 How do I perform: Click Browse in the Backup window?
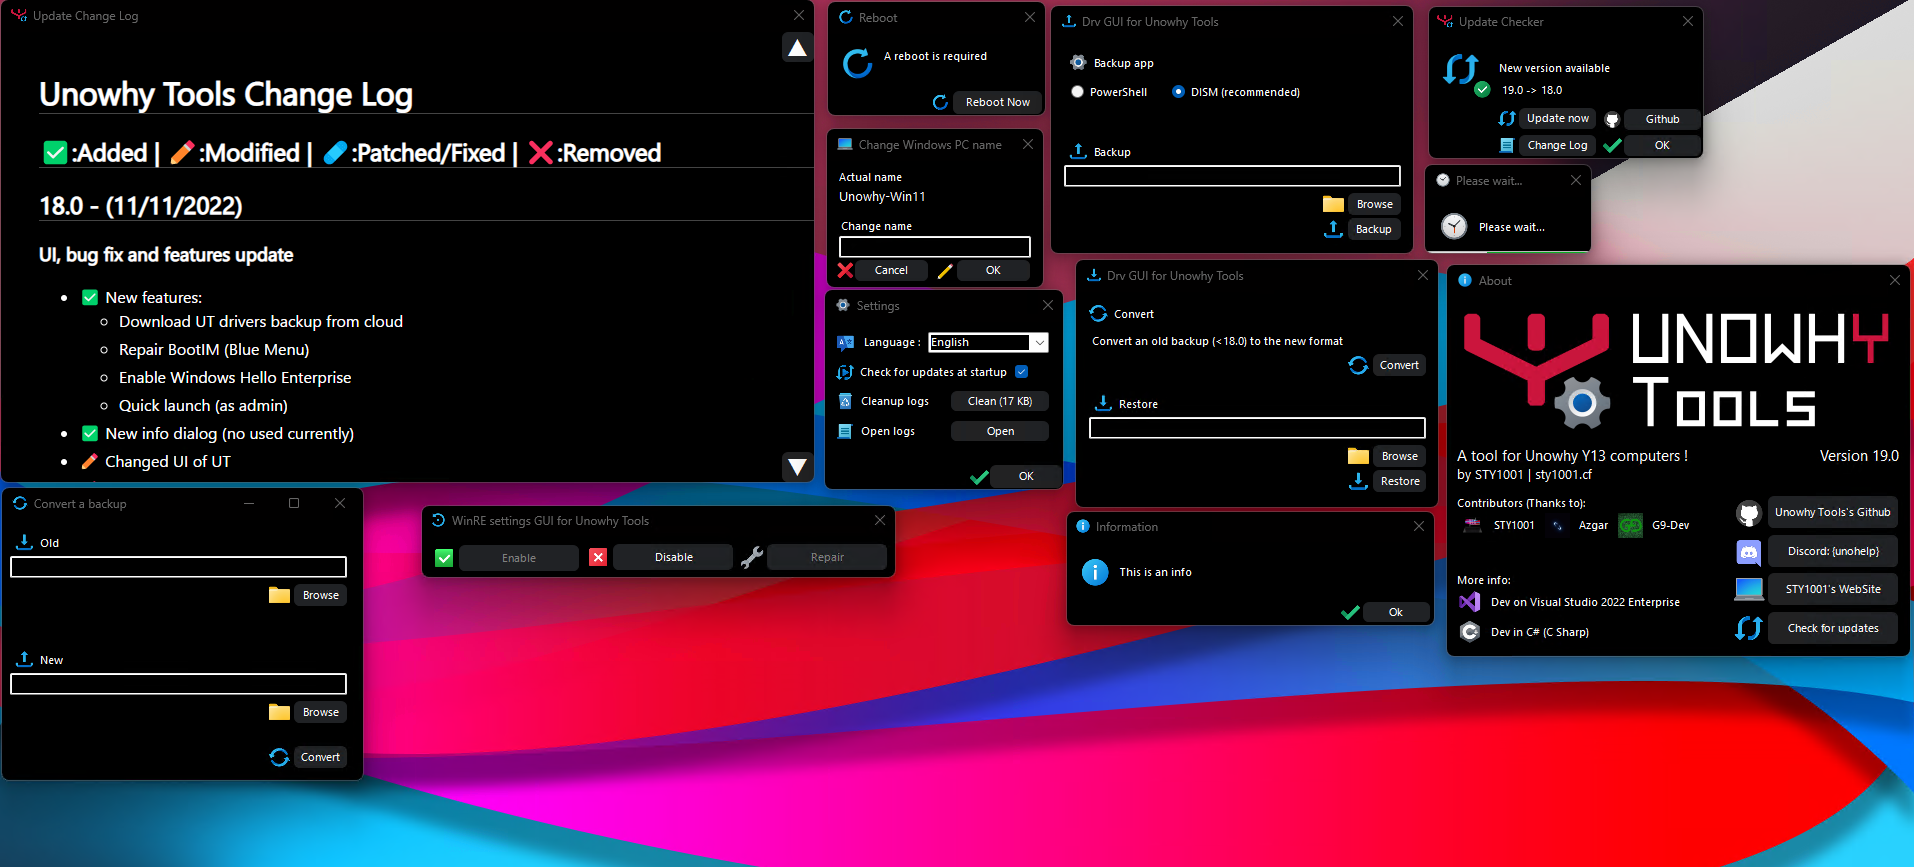pyautogui.click(x=1374, y=204)
